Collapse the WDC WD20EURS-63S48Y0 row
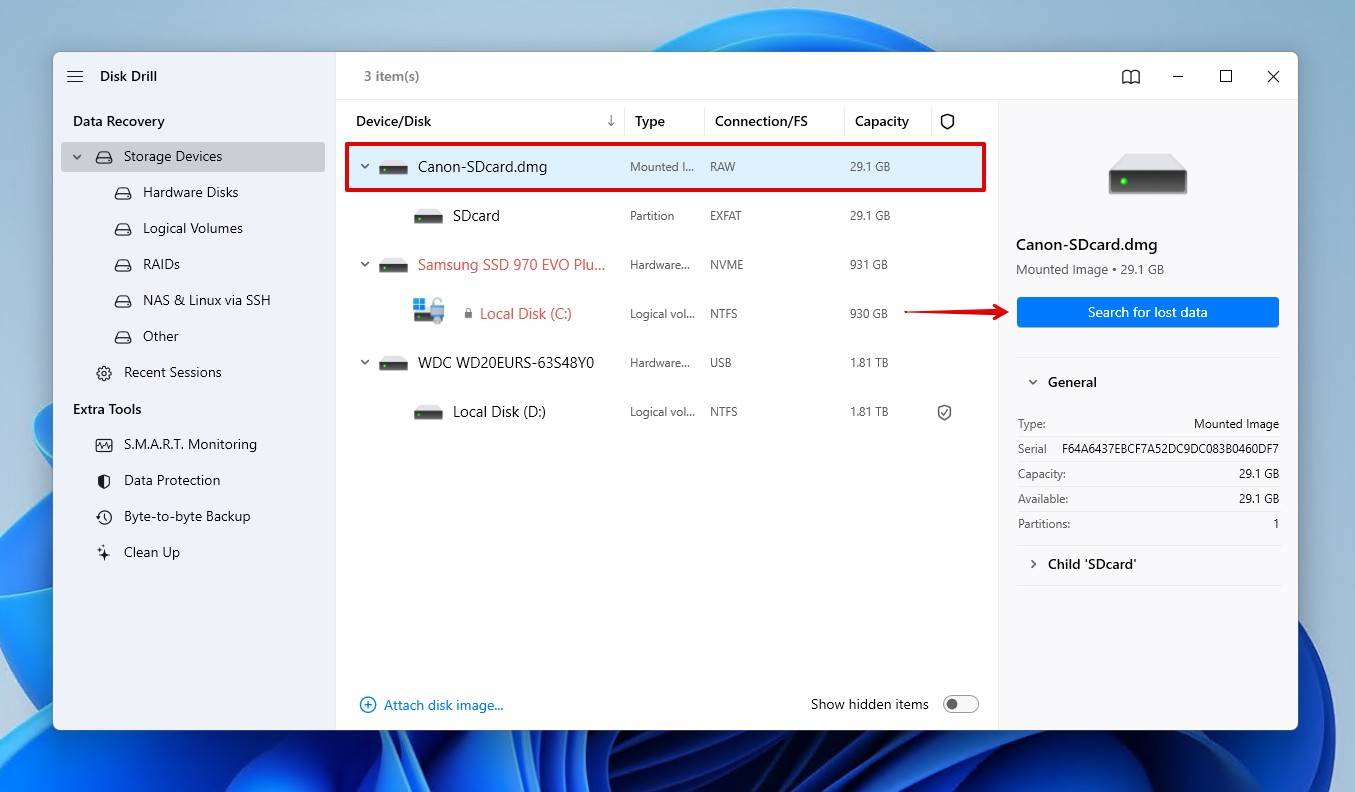The width and height of the screenshot is (1355, 792). point(365,363)
